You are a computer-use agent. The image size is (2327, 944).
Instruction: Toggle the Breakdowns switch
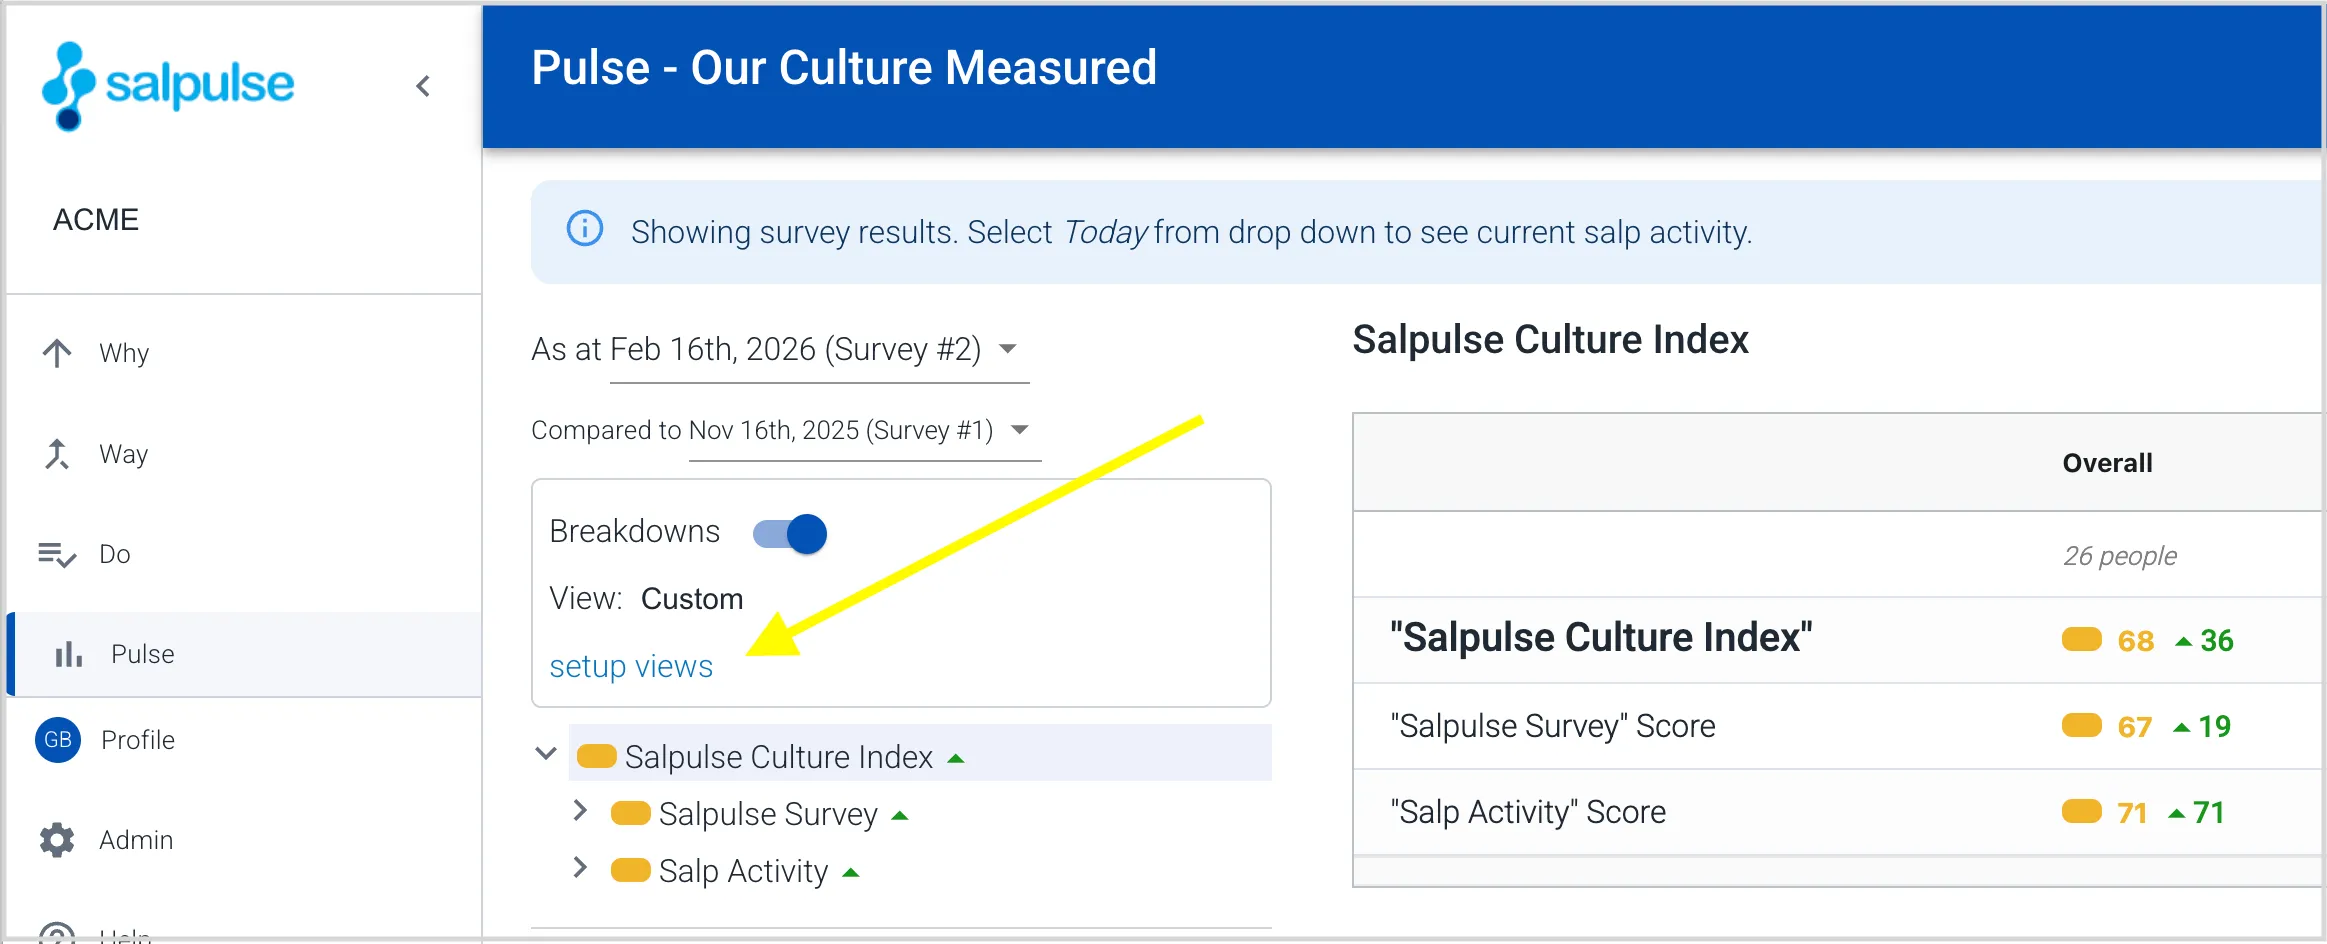tap(790, 534)
